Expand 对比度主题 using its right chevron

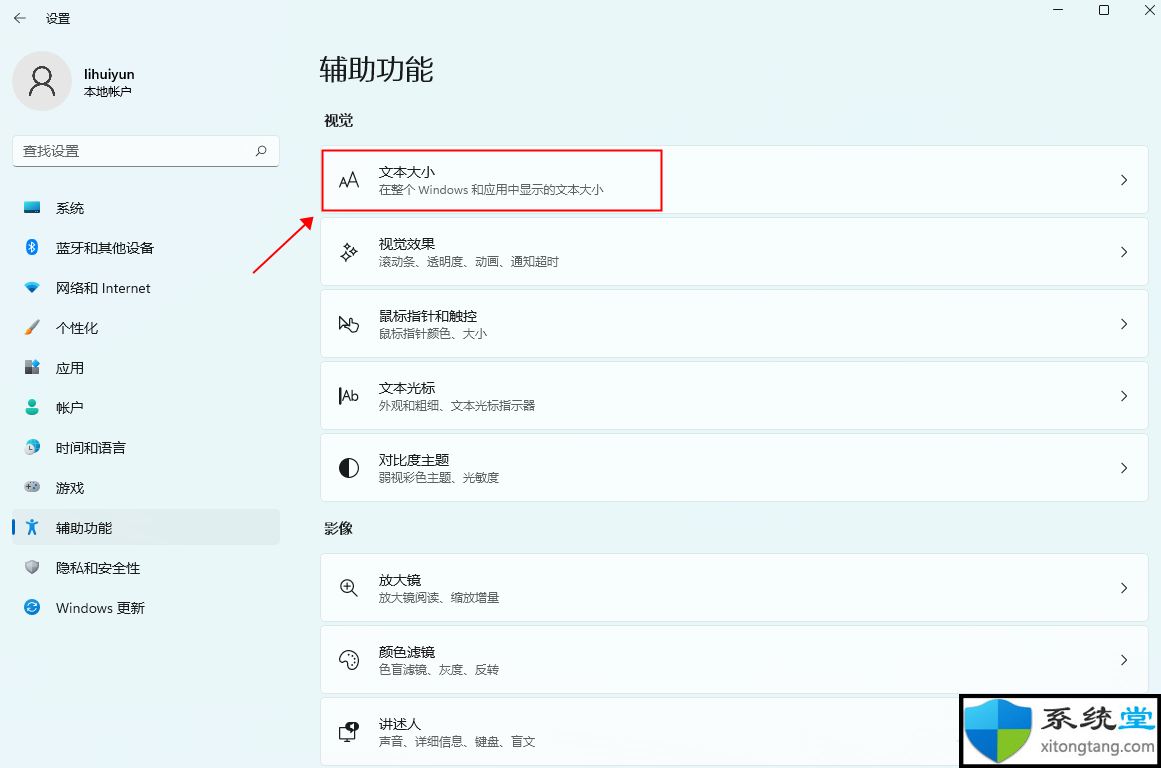tap(1124, 467)
